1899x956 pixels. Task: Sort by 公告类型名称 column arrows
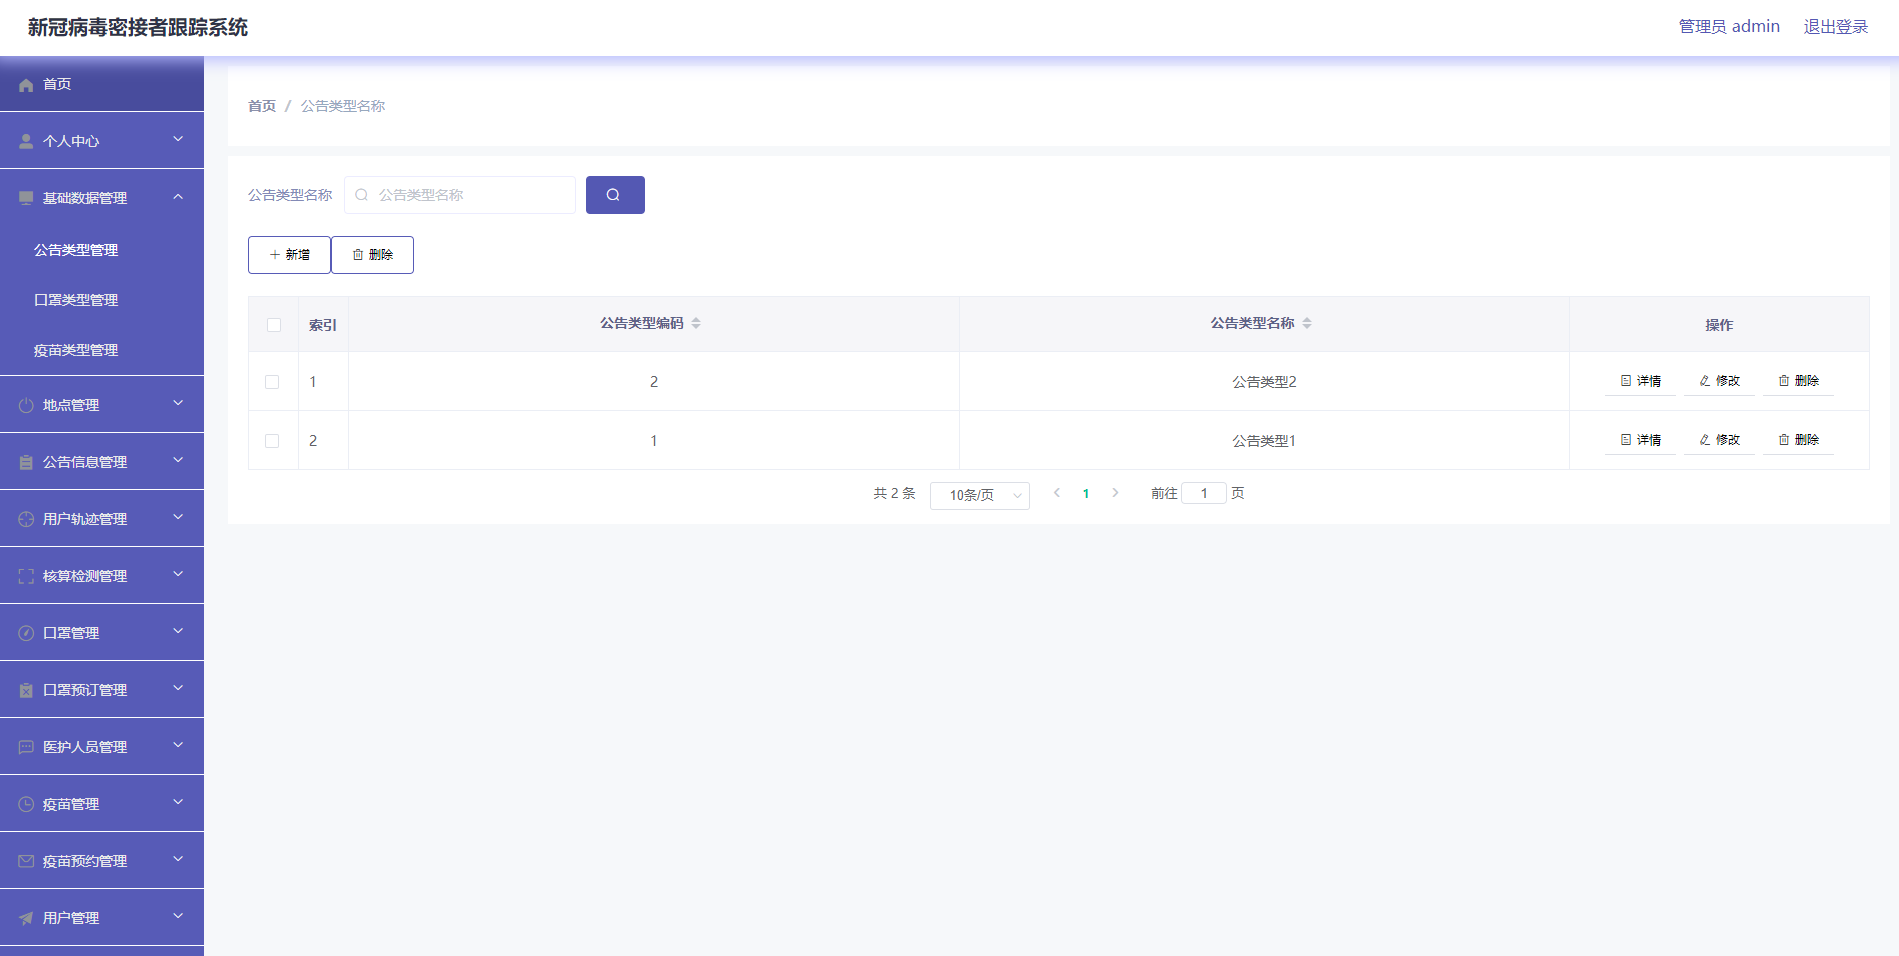1307,323
